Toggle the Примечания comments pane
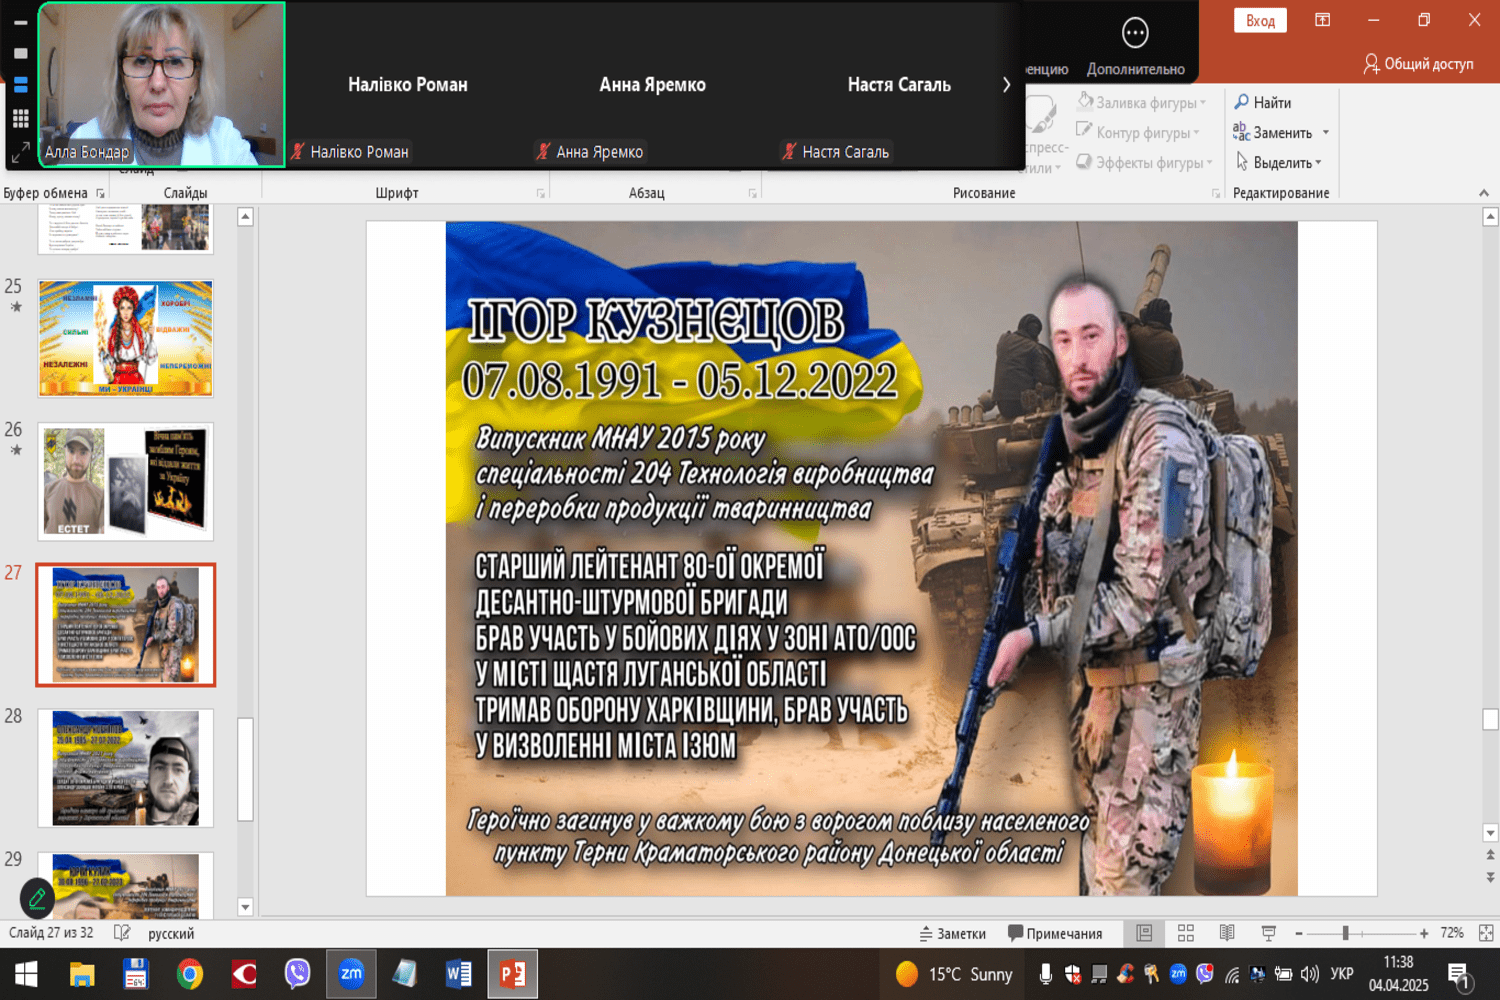Viewport: 1500px width, 1000px height. [x=1055, y=933]
